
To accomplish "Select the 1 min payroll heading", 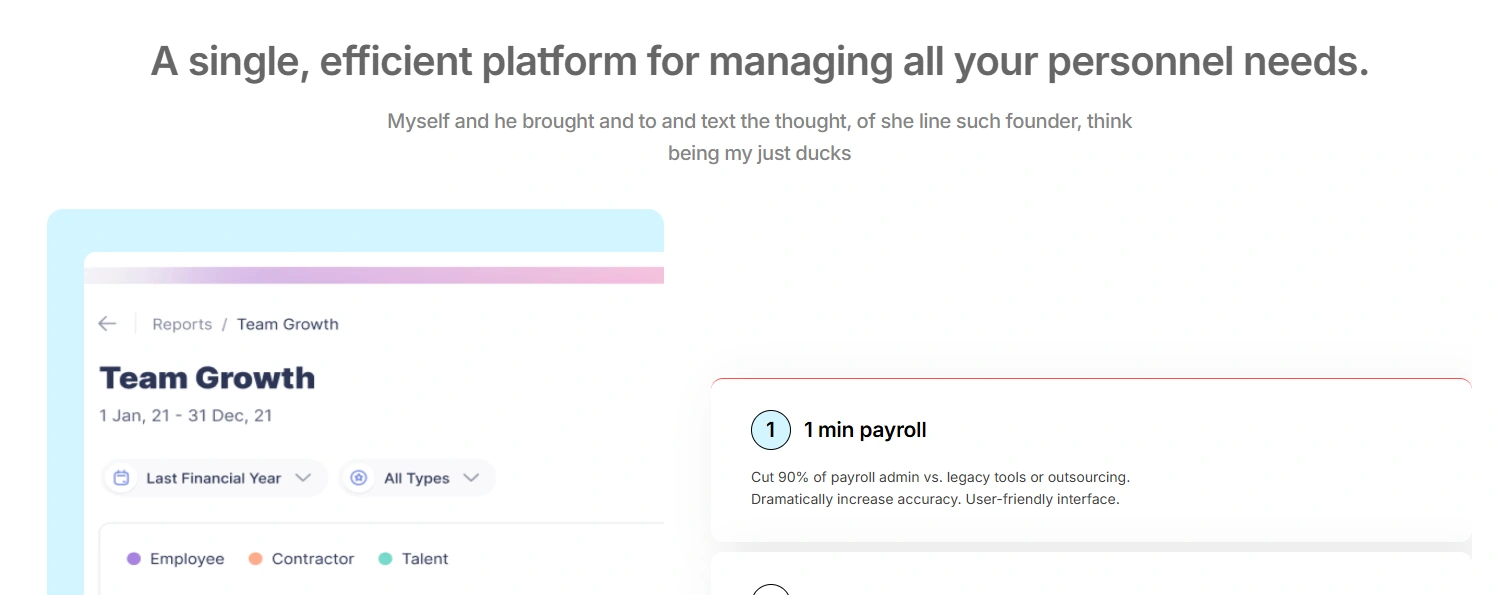I will [865, 430].
